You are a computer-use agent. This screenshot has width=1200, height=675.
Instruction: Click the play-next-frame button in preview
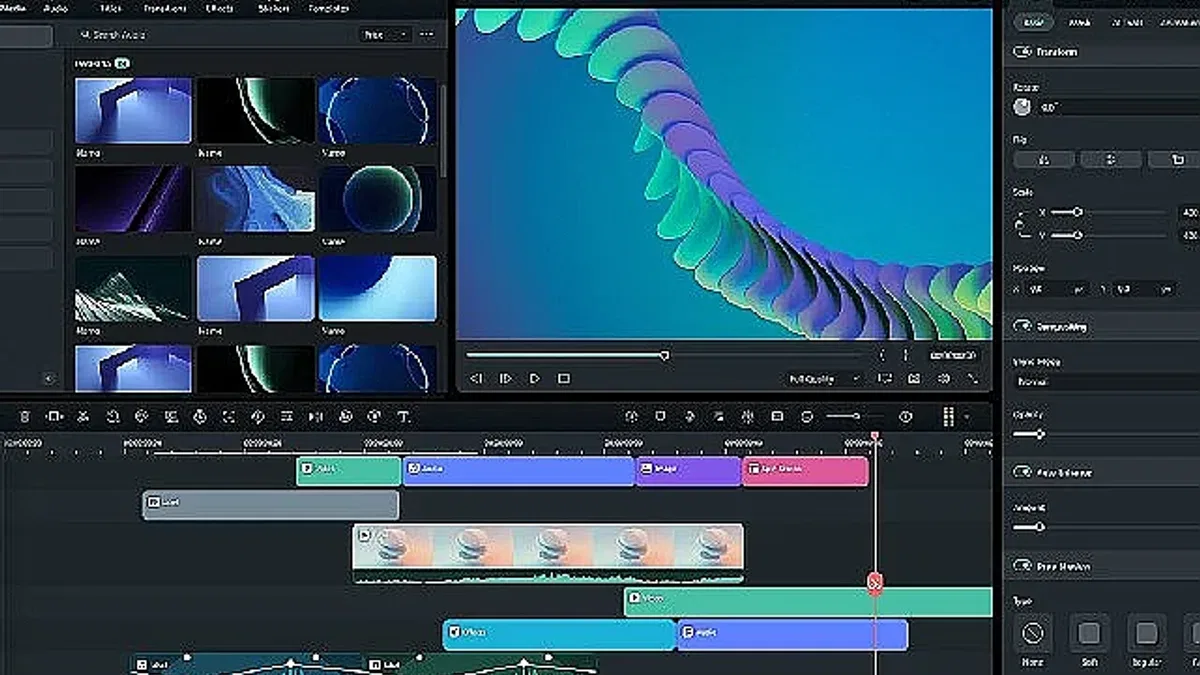[506, 378]
